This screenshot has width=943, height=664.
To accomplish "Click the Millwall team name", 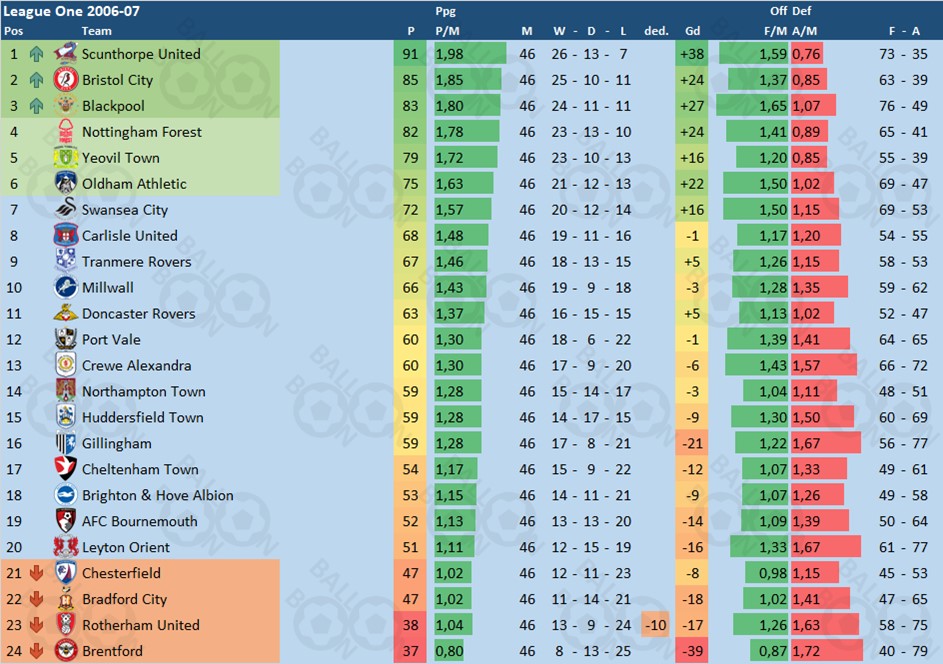I will [x=108, y=287].
